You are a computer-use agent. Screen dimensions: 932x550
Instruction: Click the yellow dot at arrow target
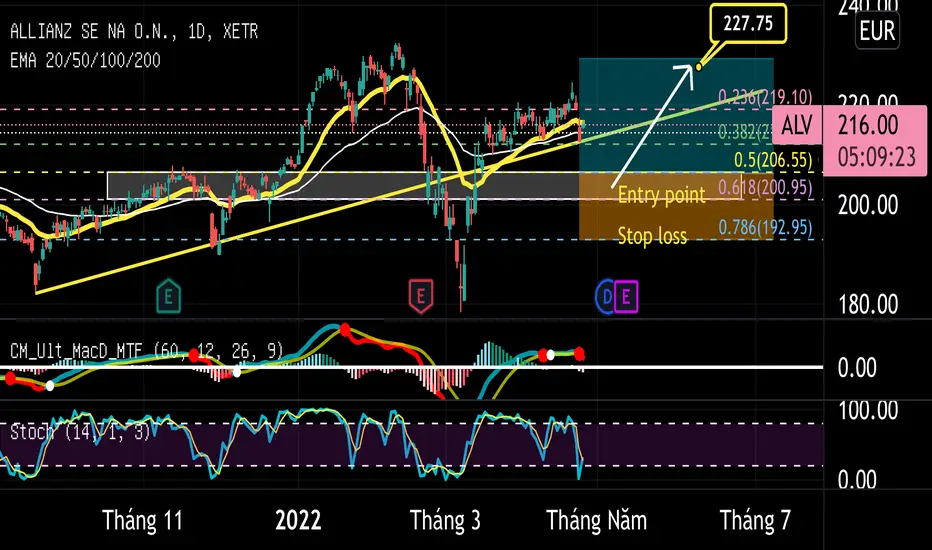point(698,67)
